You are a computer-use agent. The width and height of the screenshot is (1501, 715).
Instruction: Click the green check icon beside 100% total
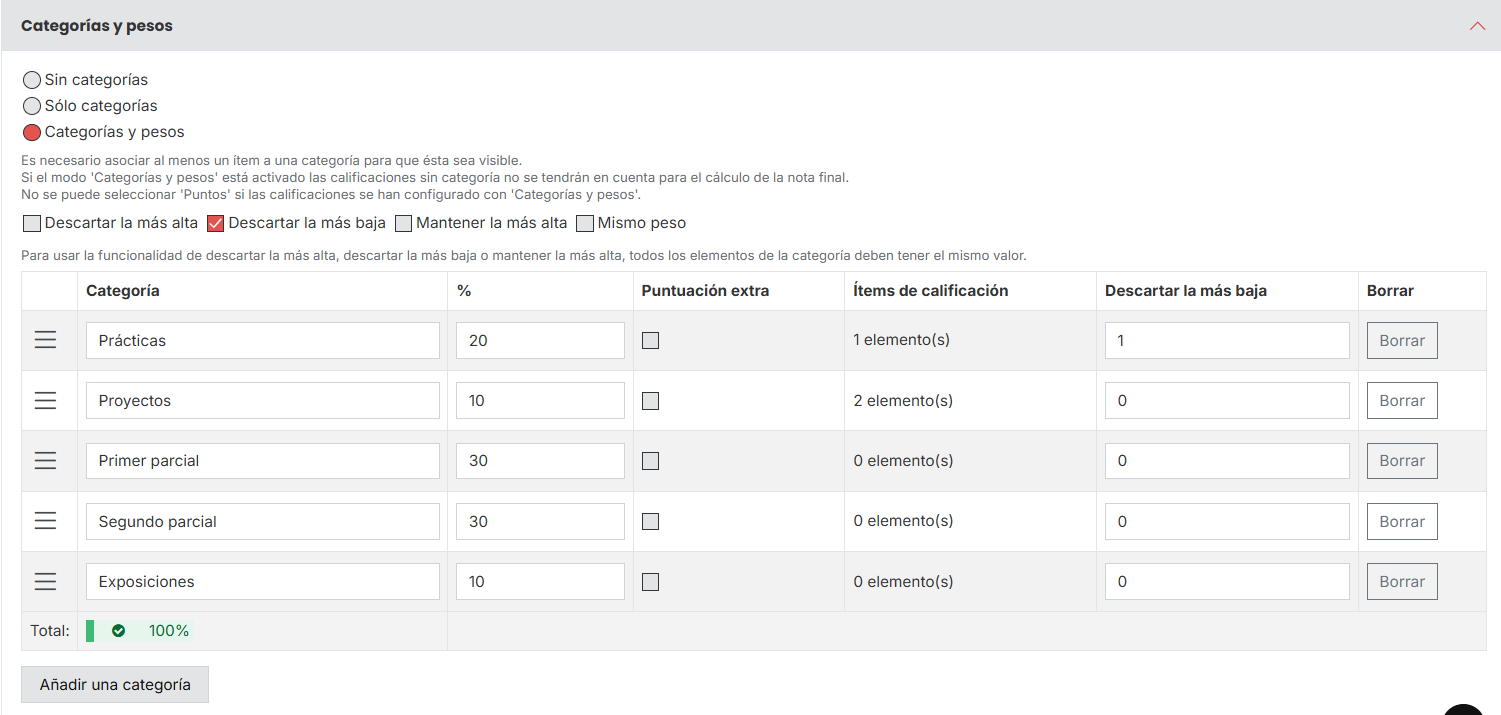point(118,631)
